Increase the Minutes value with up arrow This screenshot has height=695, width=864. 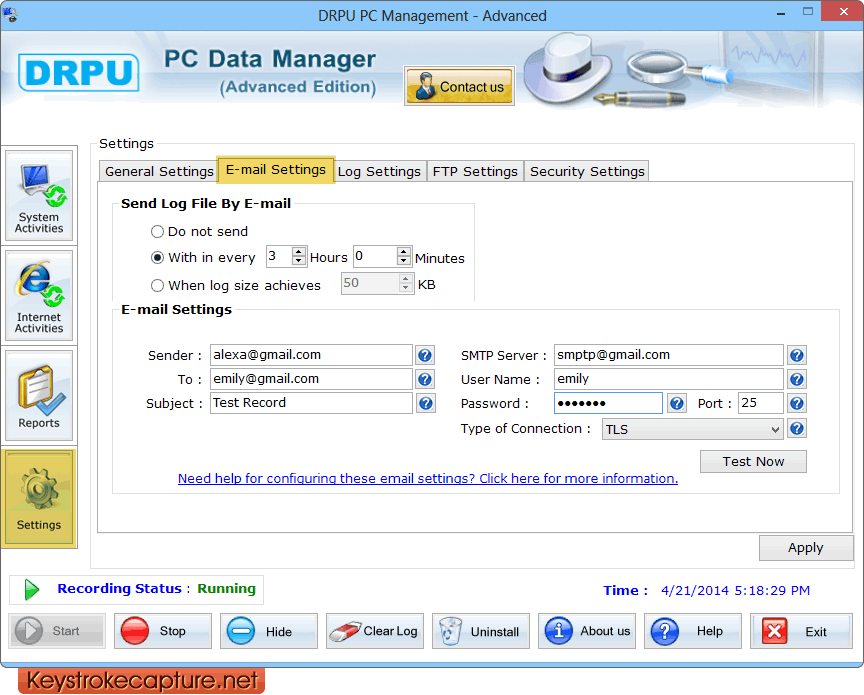point(403,252)
